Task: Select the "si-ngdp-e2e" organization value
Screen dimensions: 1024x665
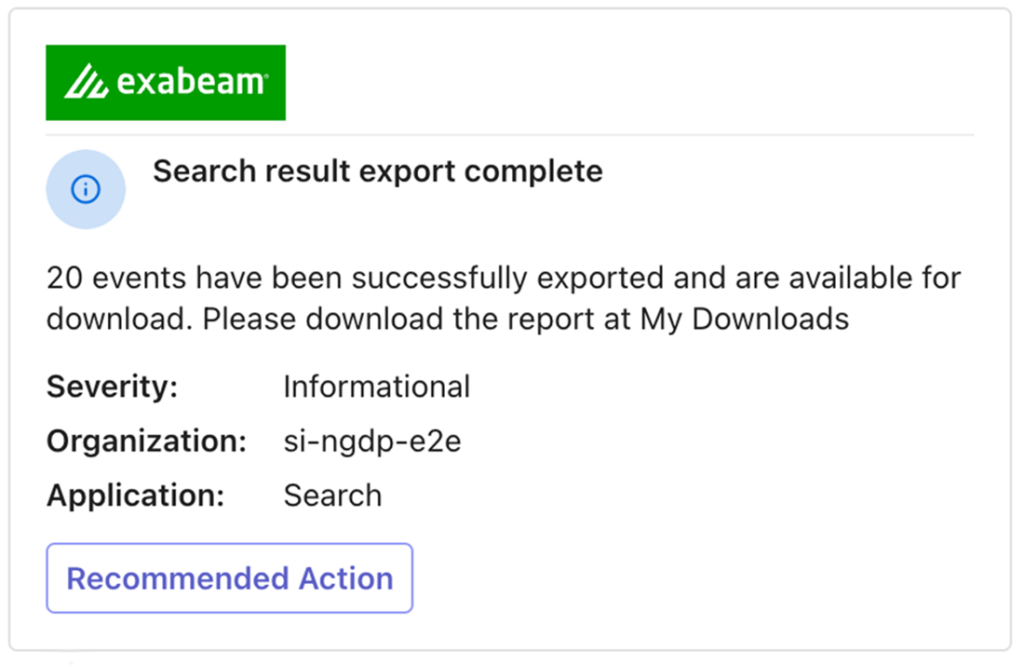Action: (x=372, y=441)
